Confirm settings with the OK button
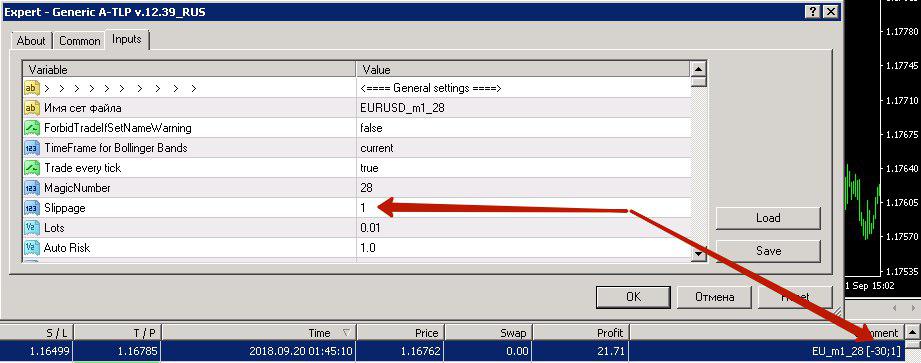 pyautogui.click(x=633, y=297)
